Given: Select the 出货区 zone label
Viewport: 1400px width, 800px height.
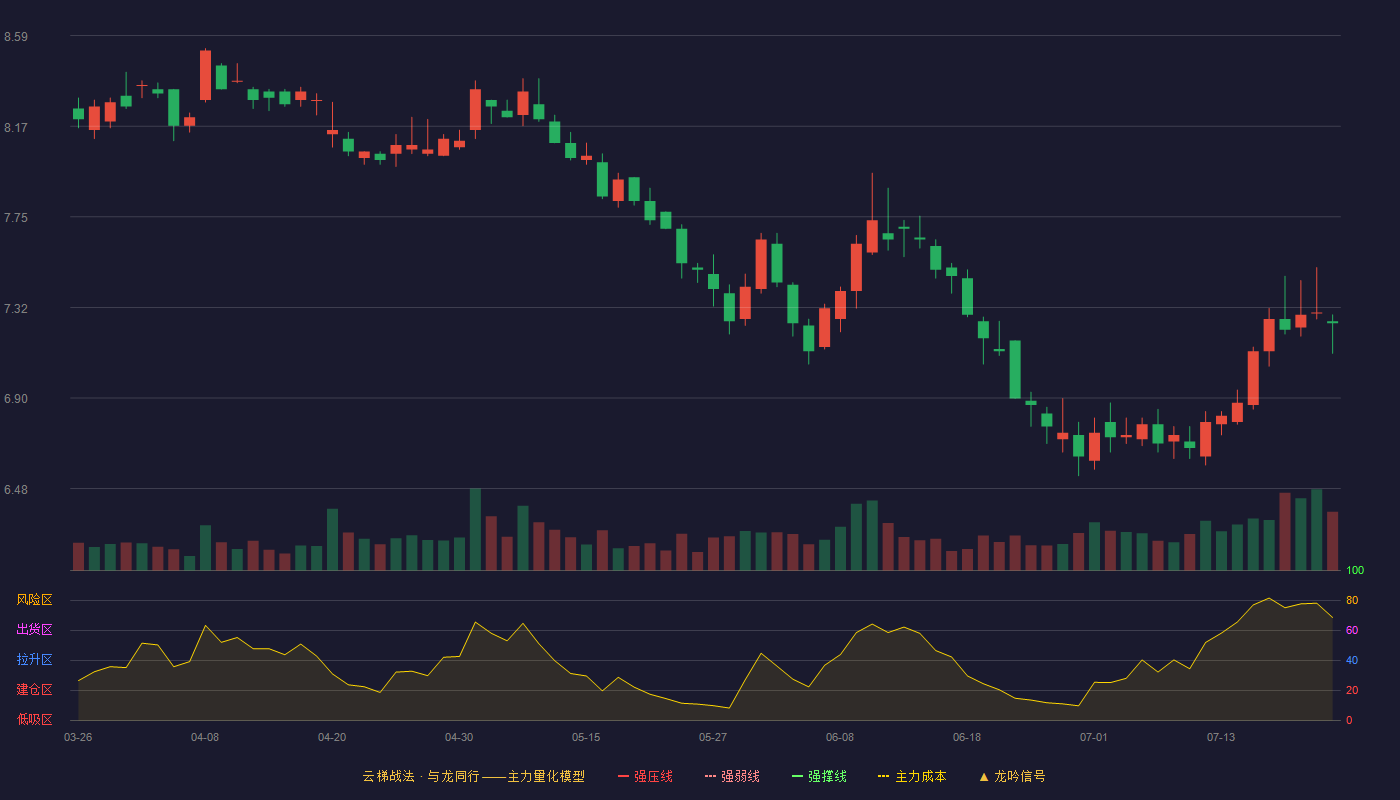Looking at the screenshot, I should click(x=34, y=630).
